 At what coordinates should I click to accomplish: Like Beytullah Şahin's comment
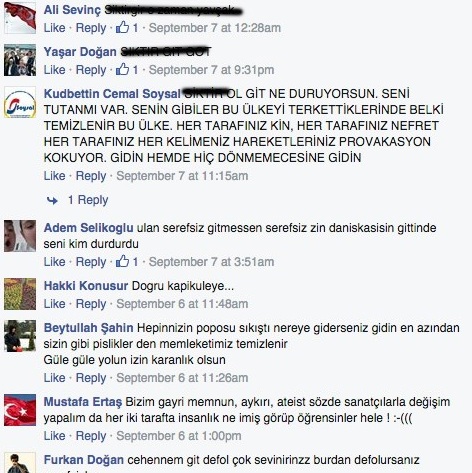(x=54, y=378)
